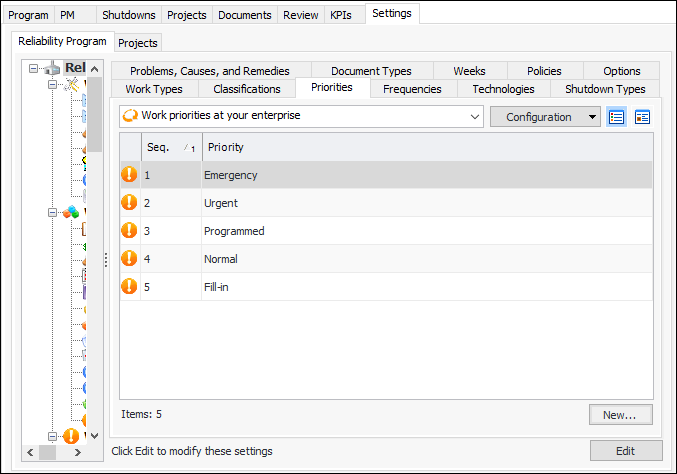
Task: Click the Emergency priority warning icon
Action: [129, 175]
